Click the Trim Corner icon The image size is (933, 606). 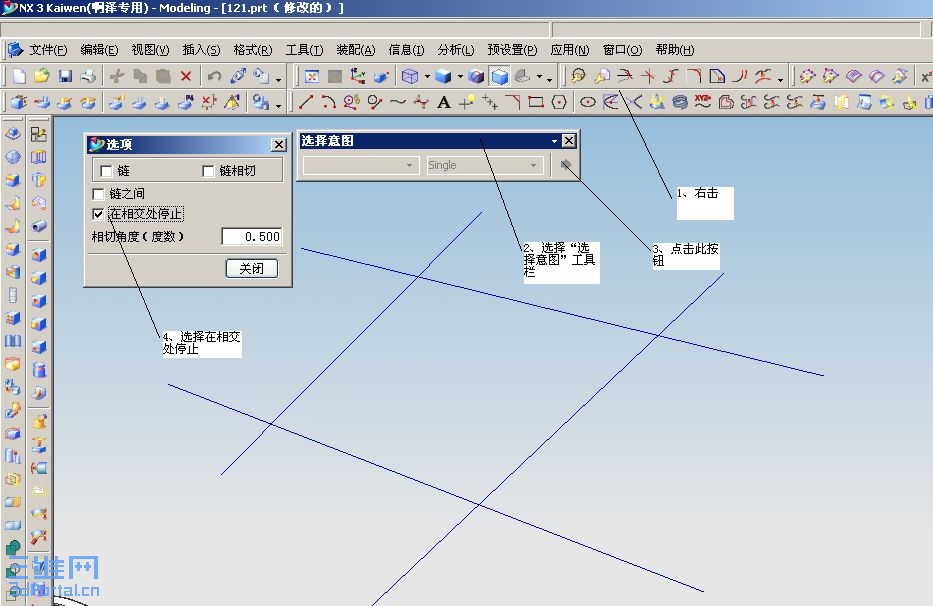648,76
